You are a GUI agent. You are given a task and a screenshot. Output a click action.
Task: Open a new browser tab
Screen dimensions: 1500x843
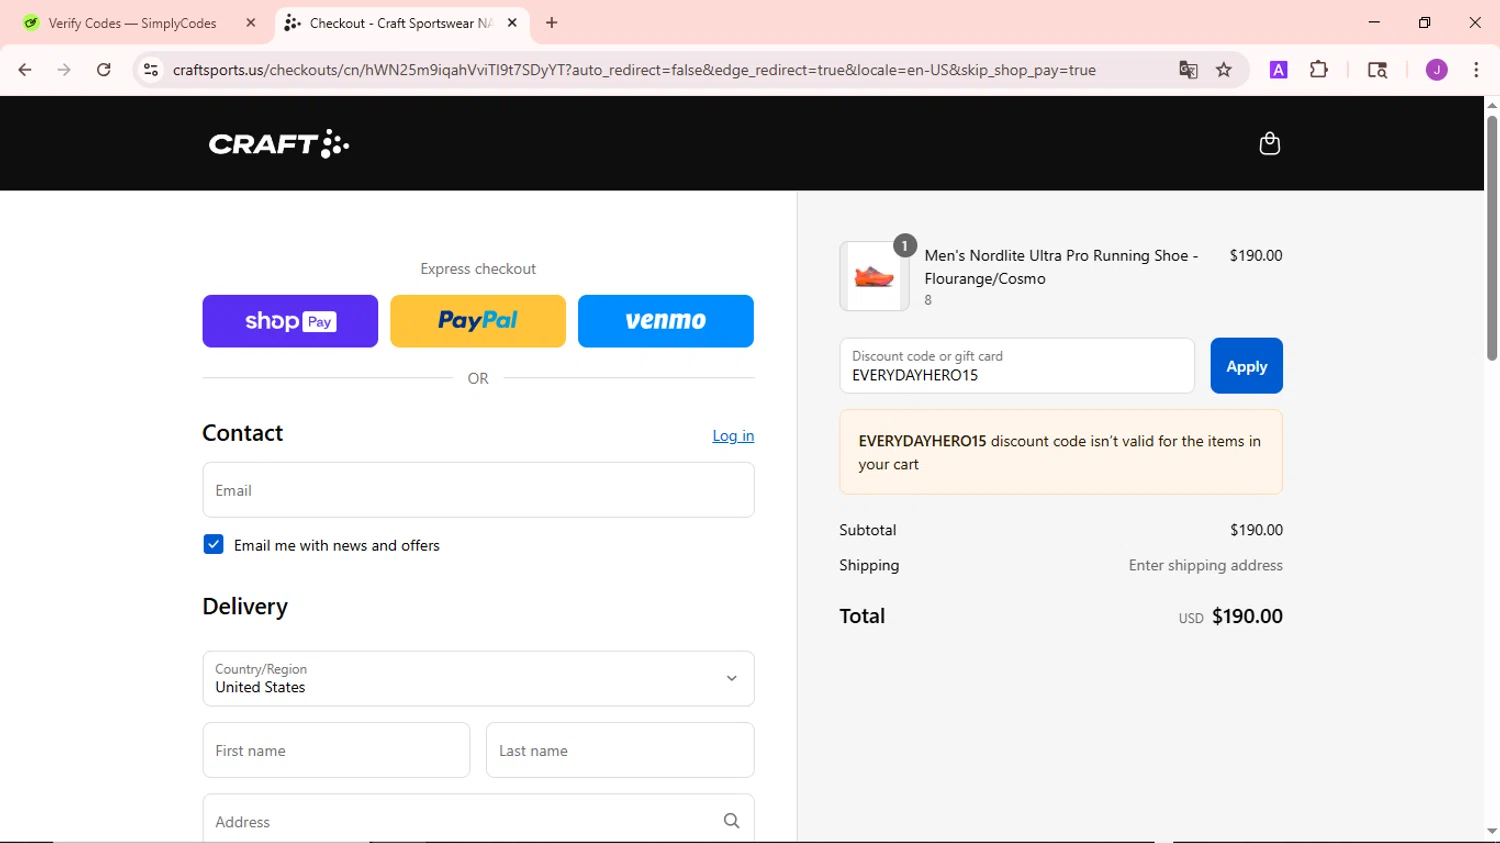click(552, 23)
